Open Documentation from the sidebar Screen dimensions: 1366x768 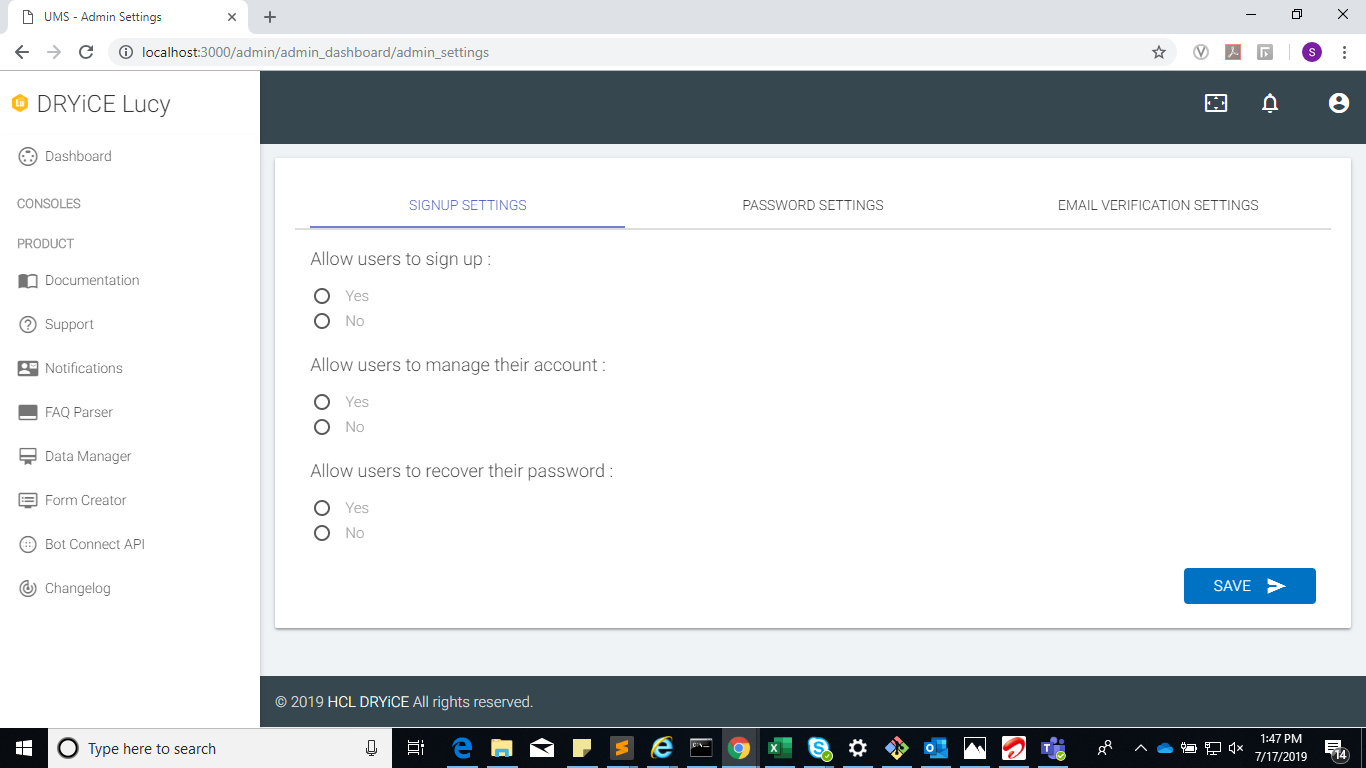coord(79,280)
